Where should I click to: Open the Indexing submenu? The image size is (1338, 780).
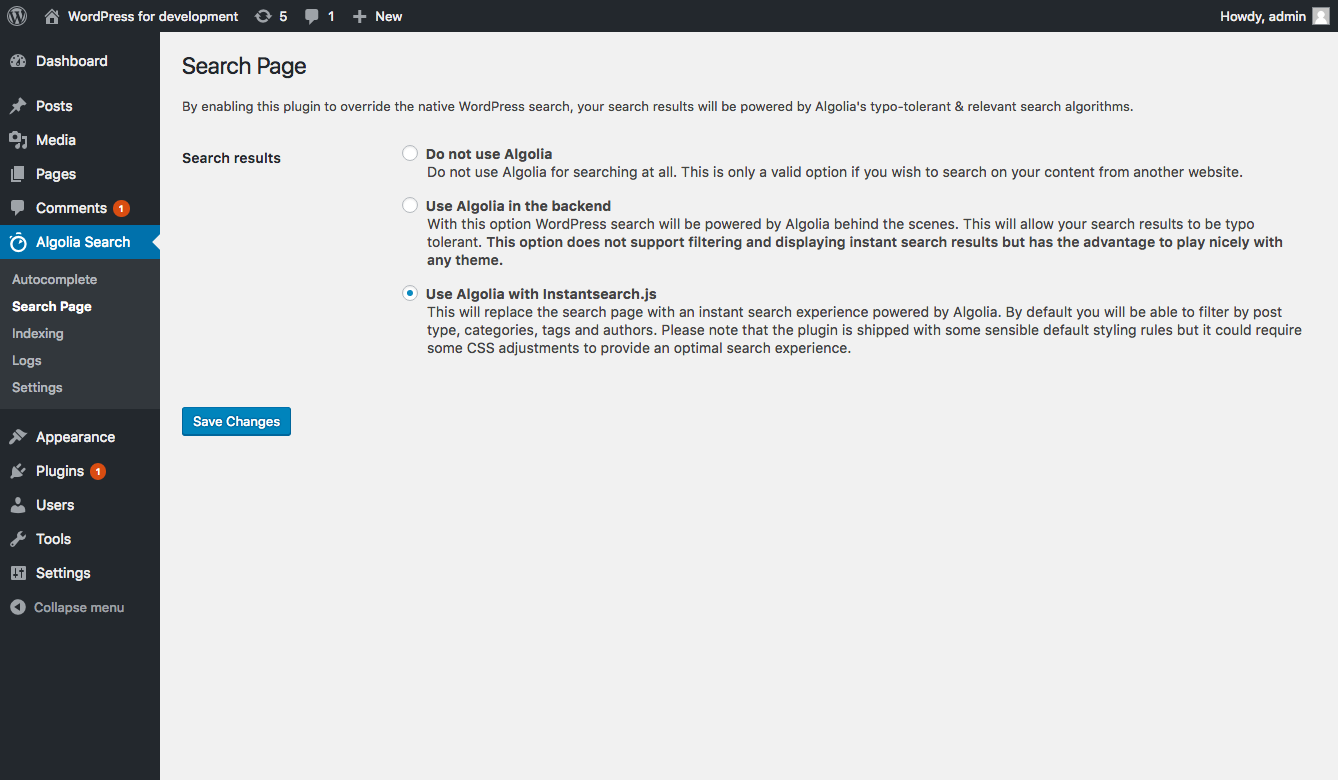coord(38,333)
